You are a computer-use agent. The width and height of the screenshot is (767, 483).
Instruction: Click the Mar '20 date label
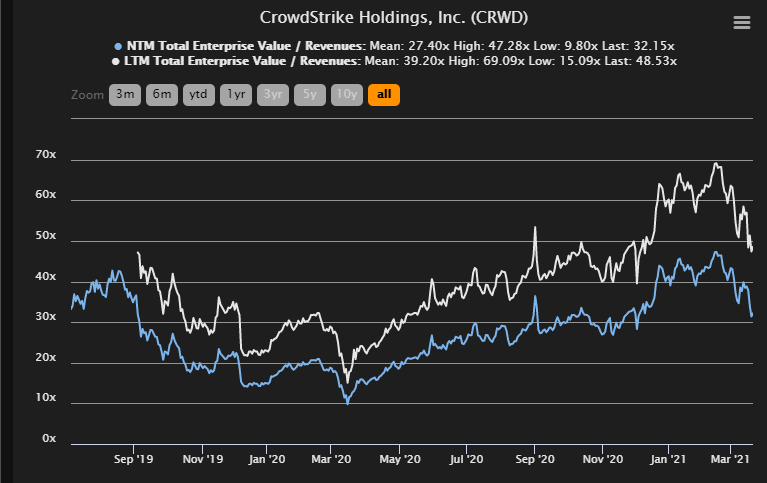pos(331,460)
